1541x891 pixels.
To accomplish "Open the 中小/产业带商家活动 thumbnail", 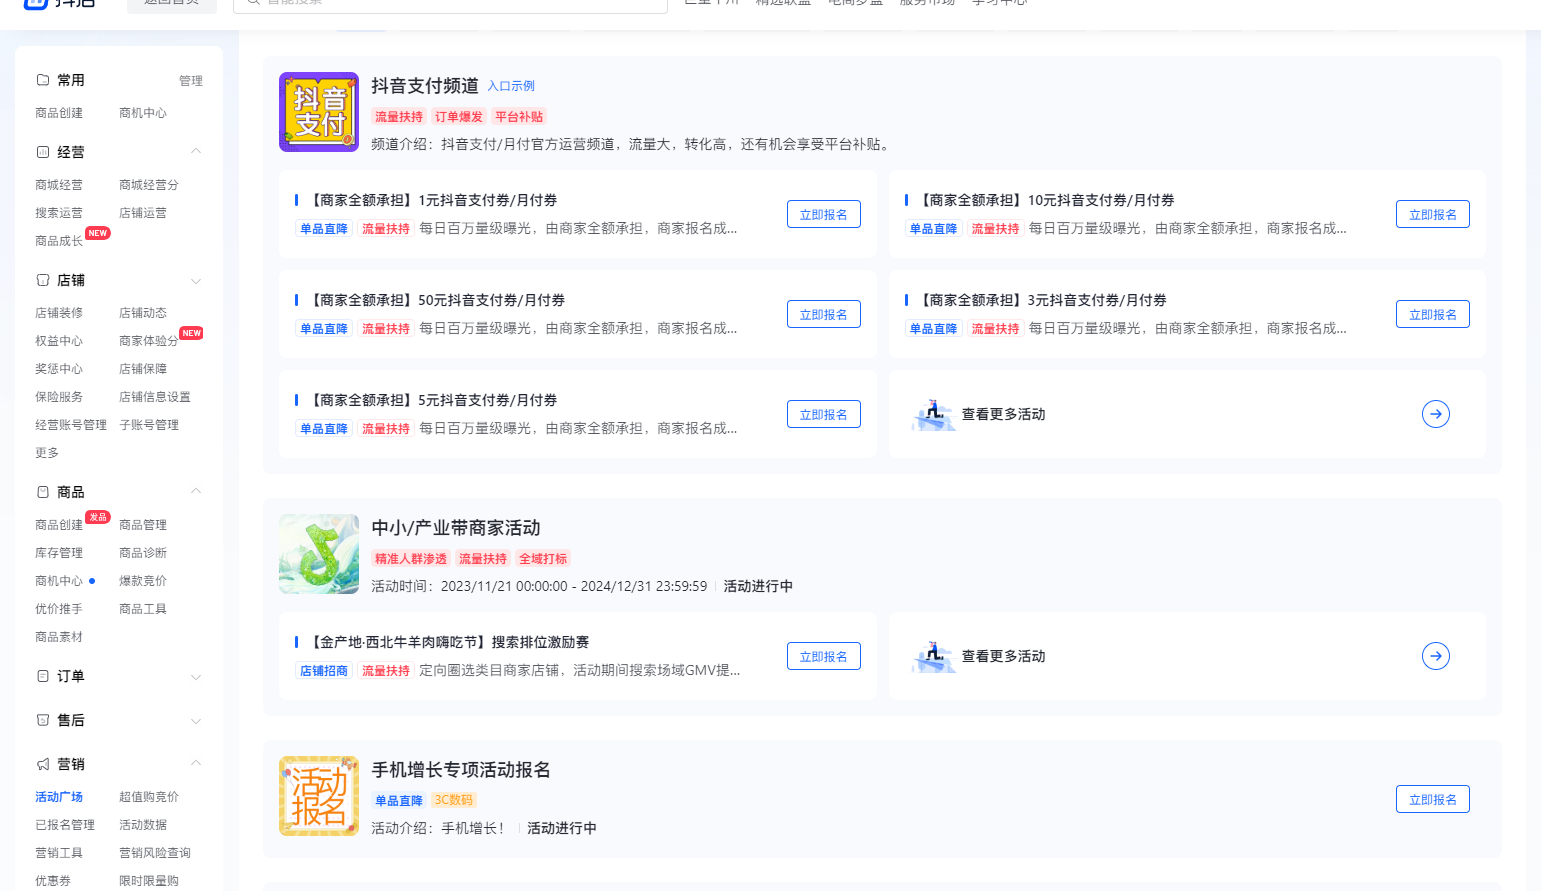I will coord(319,554).
